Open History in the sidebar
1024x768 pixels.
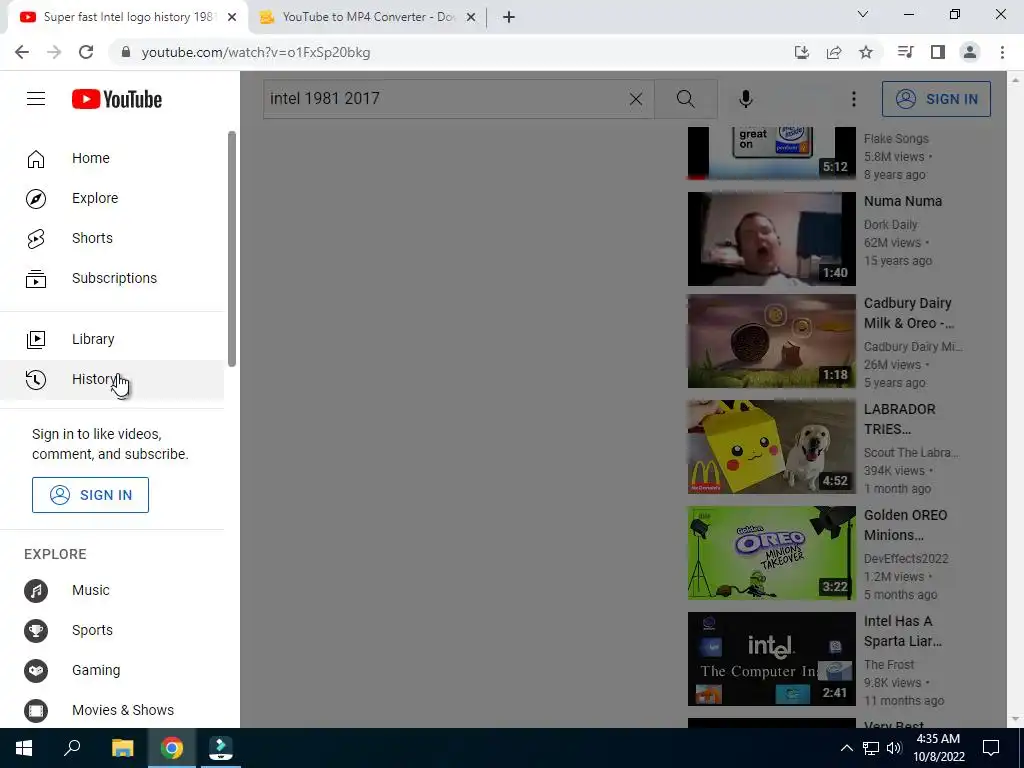[112, 379]
